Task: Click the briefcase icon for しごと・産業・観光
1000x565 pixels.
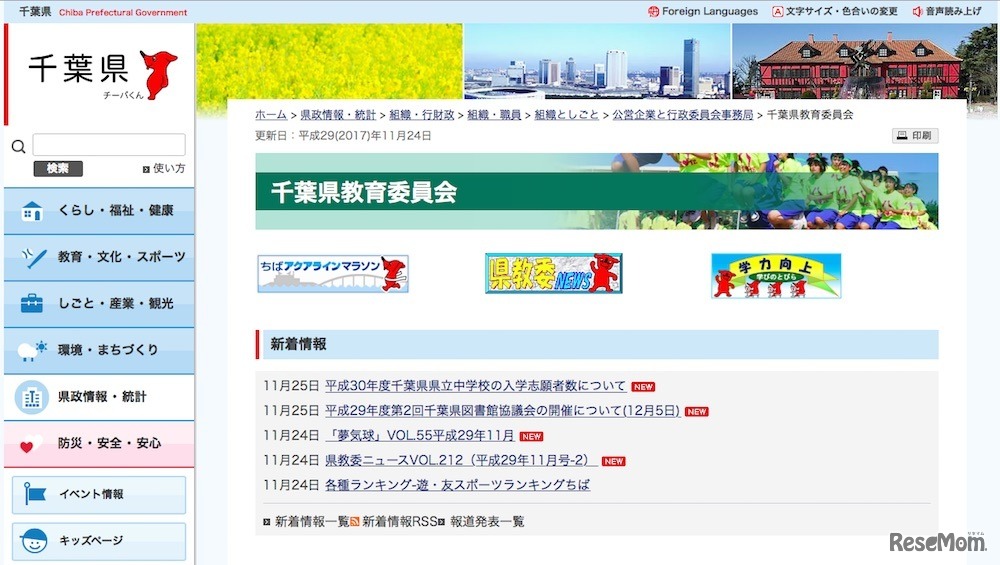Action: click(32, 304)
